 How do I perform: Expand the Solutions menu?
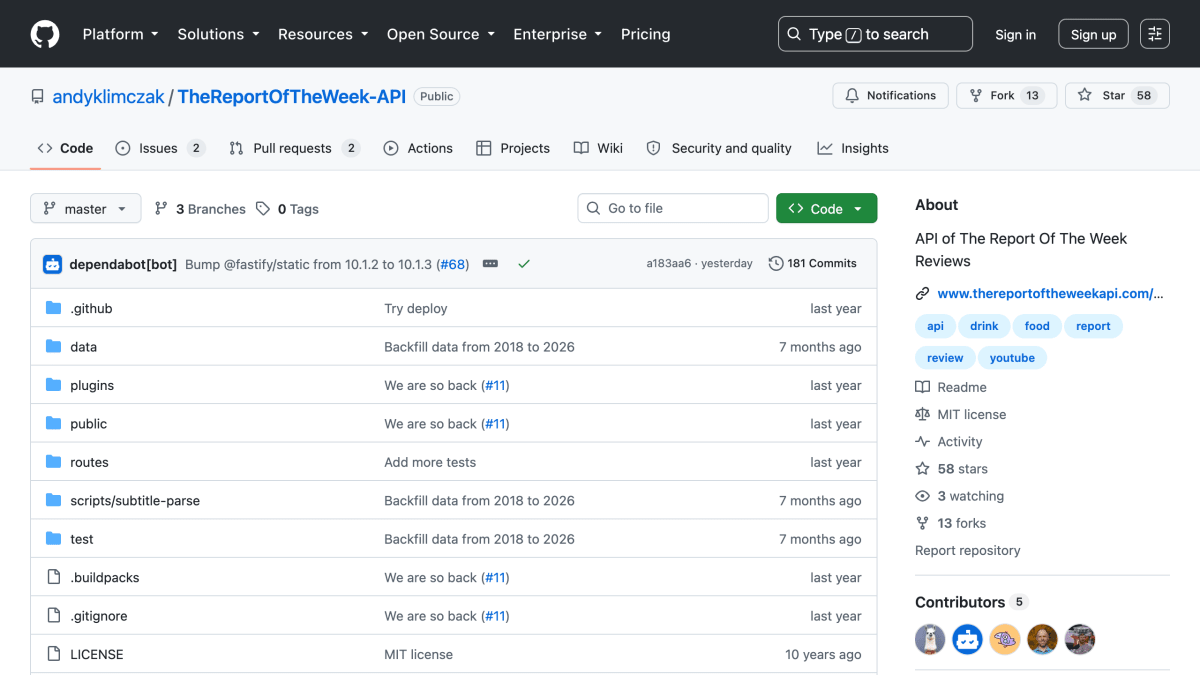pyautogui.click(x=219, y=34)
